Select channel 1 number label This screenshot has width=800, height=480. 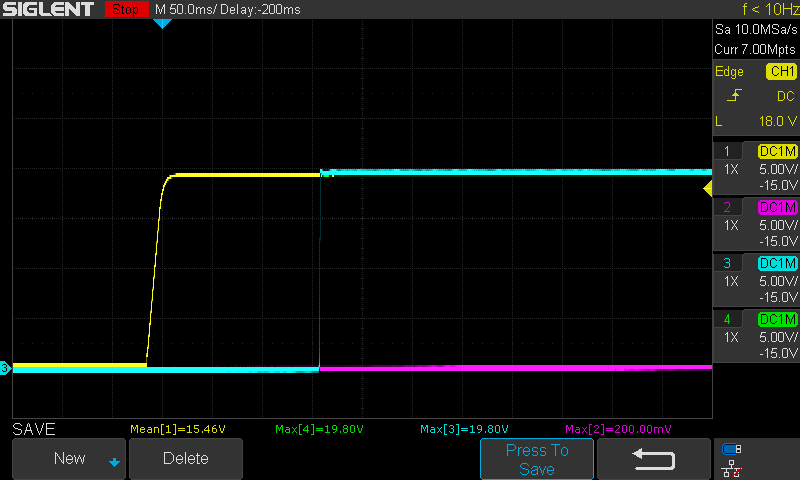point(727,151)
